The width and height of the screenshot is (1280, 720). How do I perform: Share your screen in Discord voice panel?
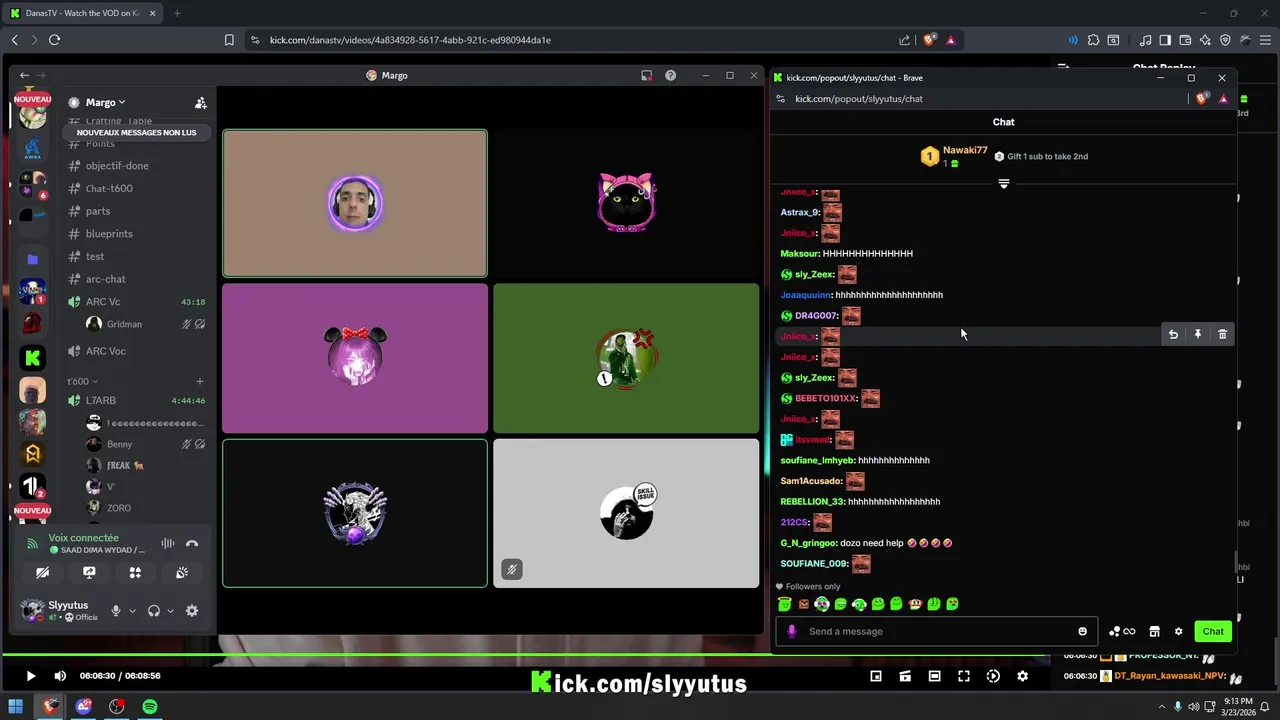click(x=89, y=573)
